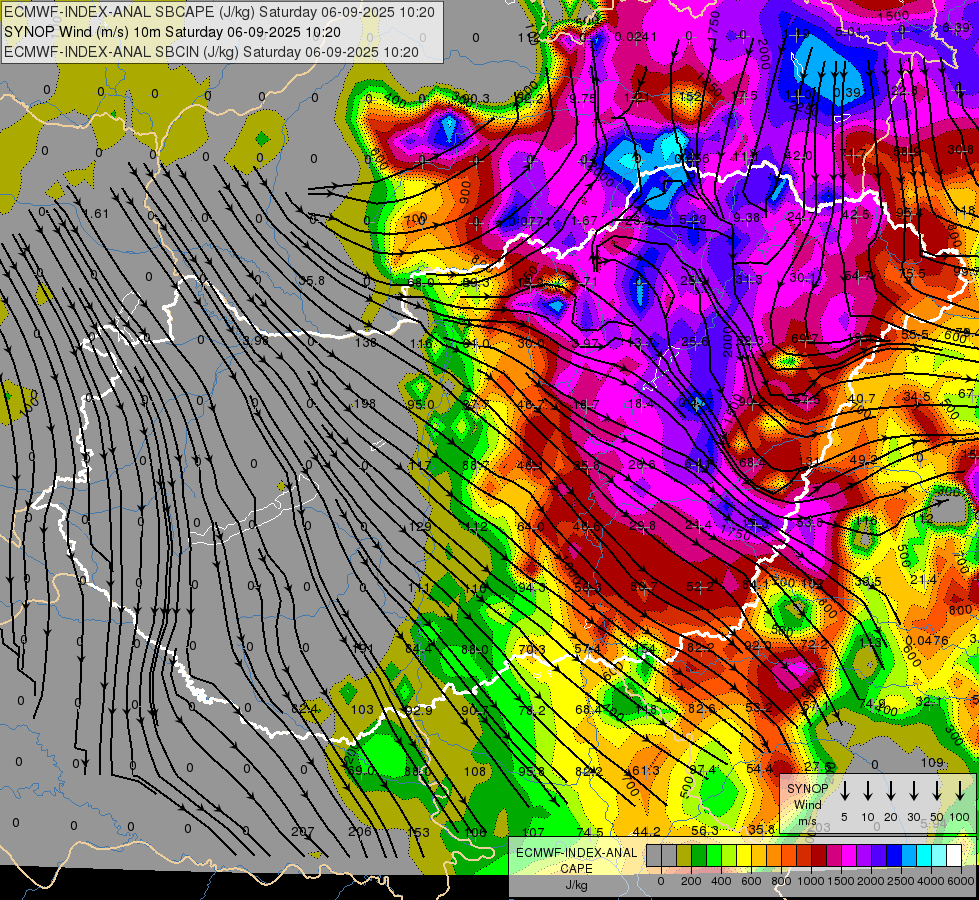Click the 198 value on the map

(365, 403)
